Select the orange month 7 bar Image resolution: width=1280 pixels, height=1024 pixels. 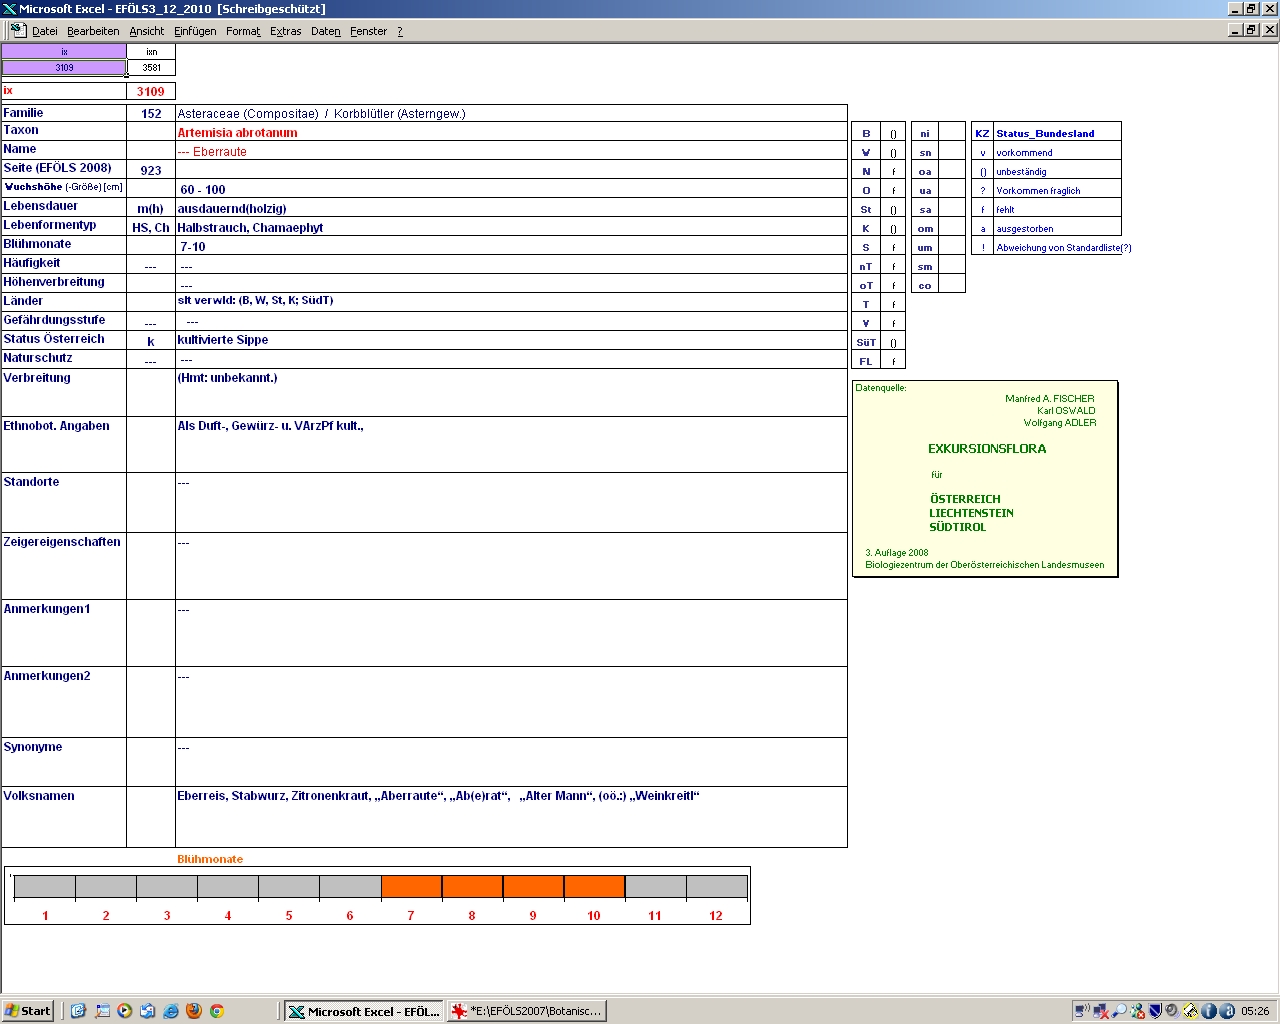tap(411, 886)
